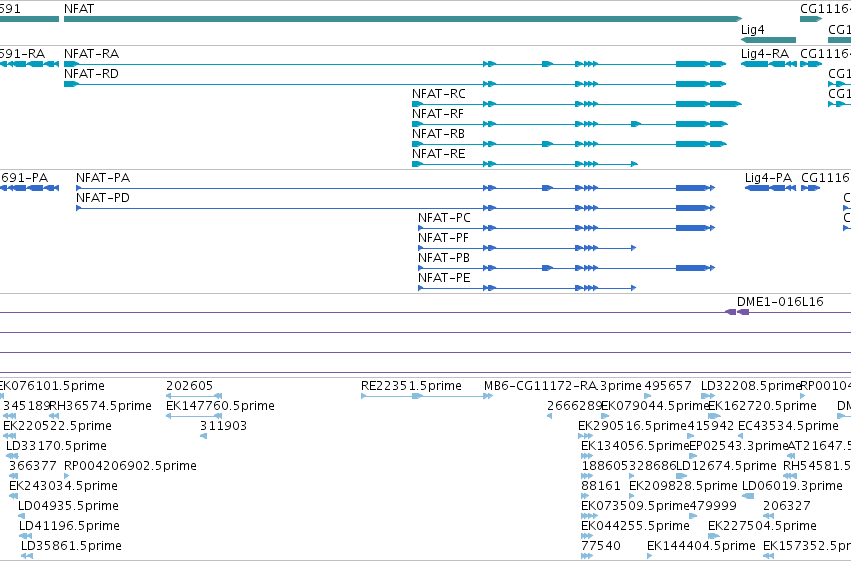Select EST 311903
The width and height of the screenshot is (851, 561).
(x=223, y=426)
